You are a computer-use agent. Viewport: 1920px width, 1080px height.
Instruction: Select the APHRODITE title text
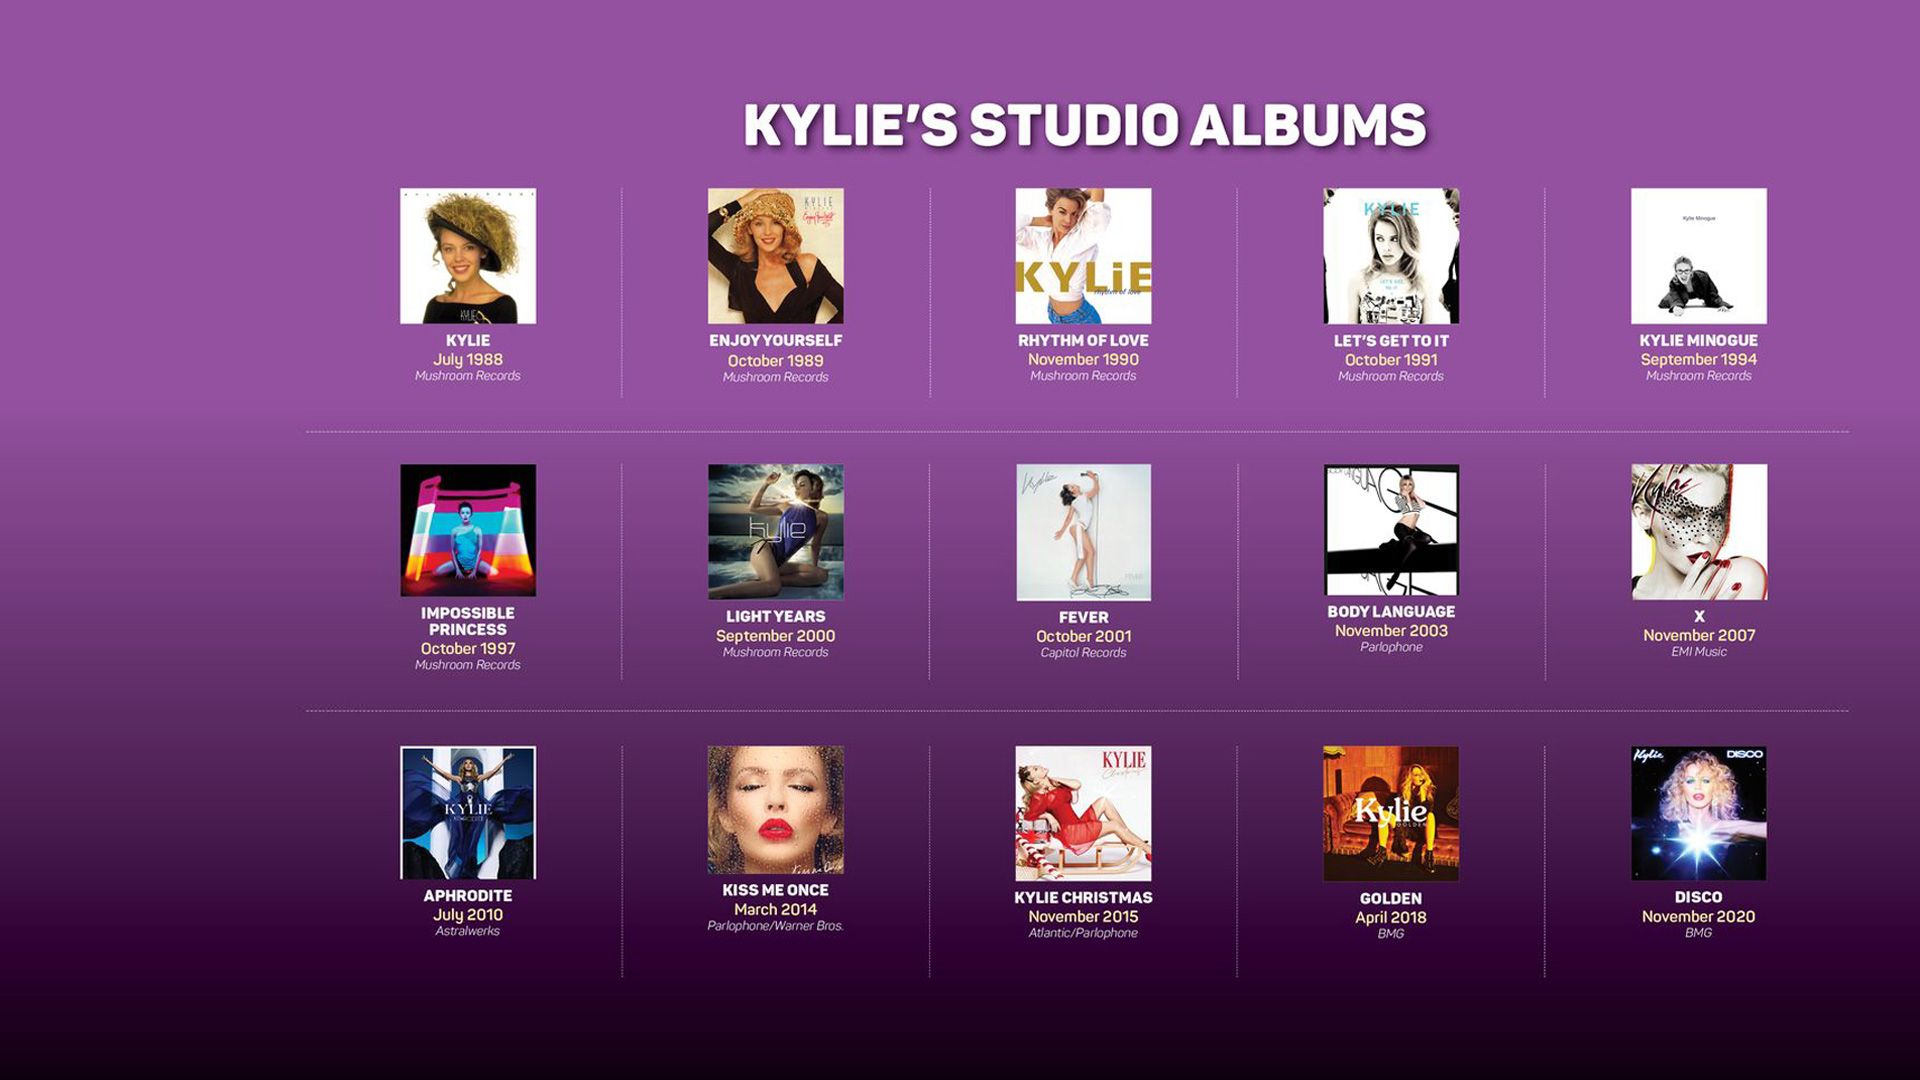point(468,896)
